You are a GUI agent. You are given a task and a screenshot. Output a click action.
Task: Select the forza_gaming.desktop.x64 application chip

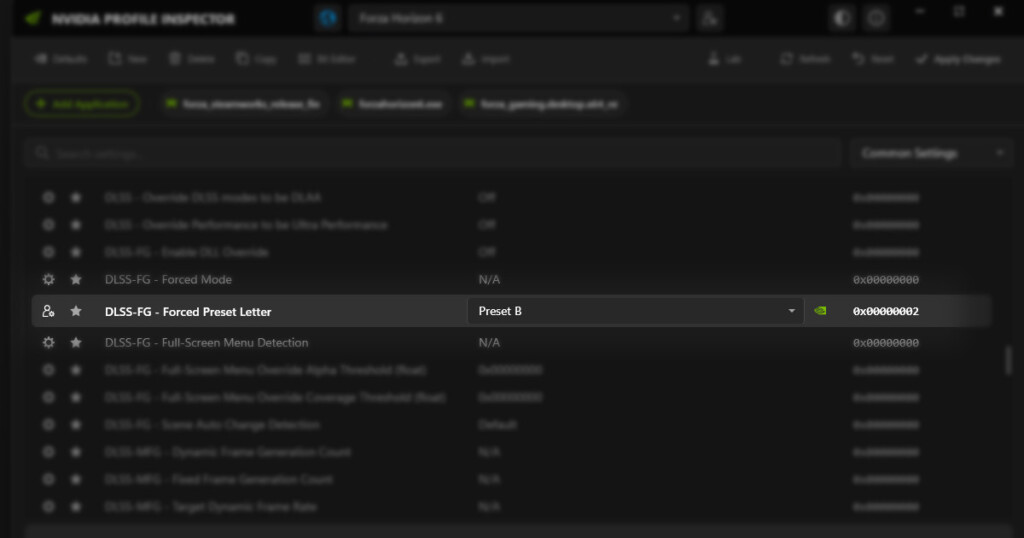[x=541, y=104]
